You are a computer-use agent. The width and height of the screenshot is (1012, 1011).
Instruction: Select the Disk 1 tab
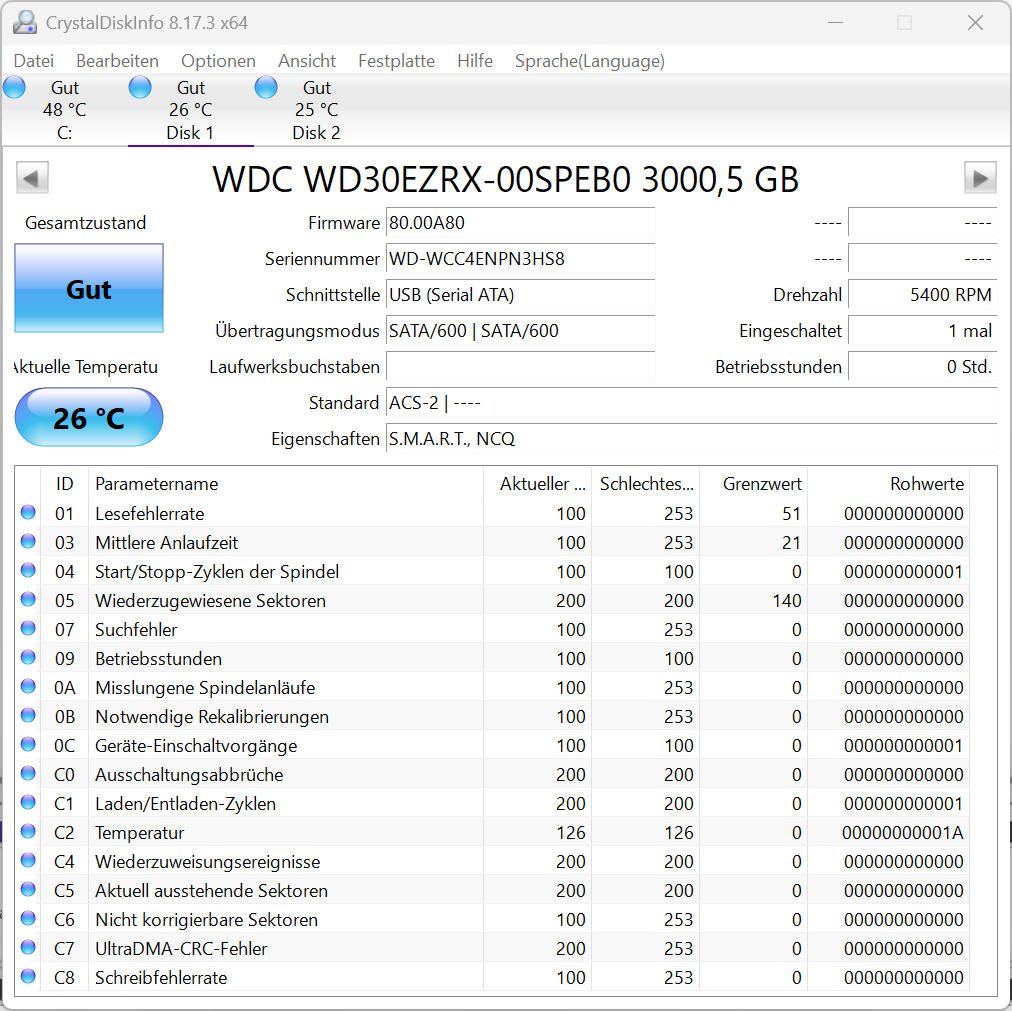pos(190,110)
